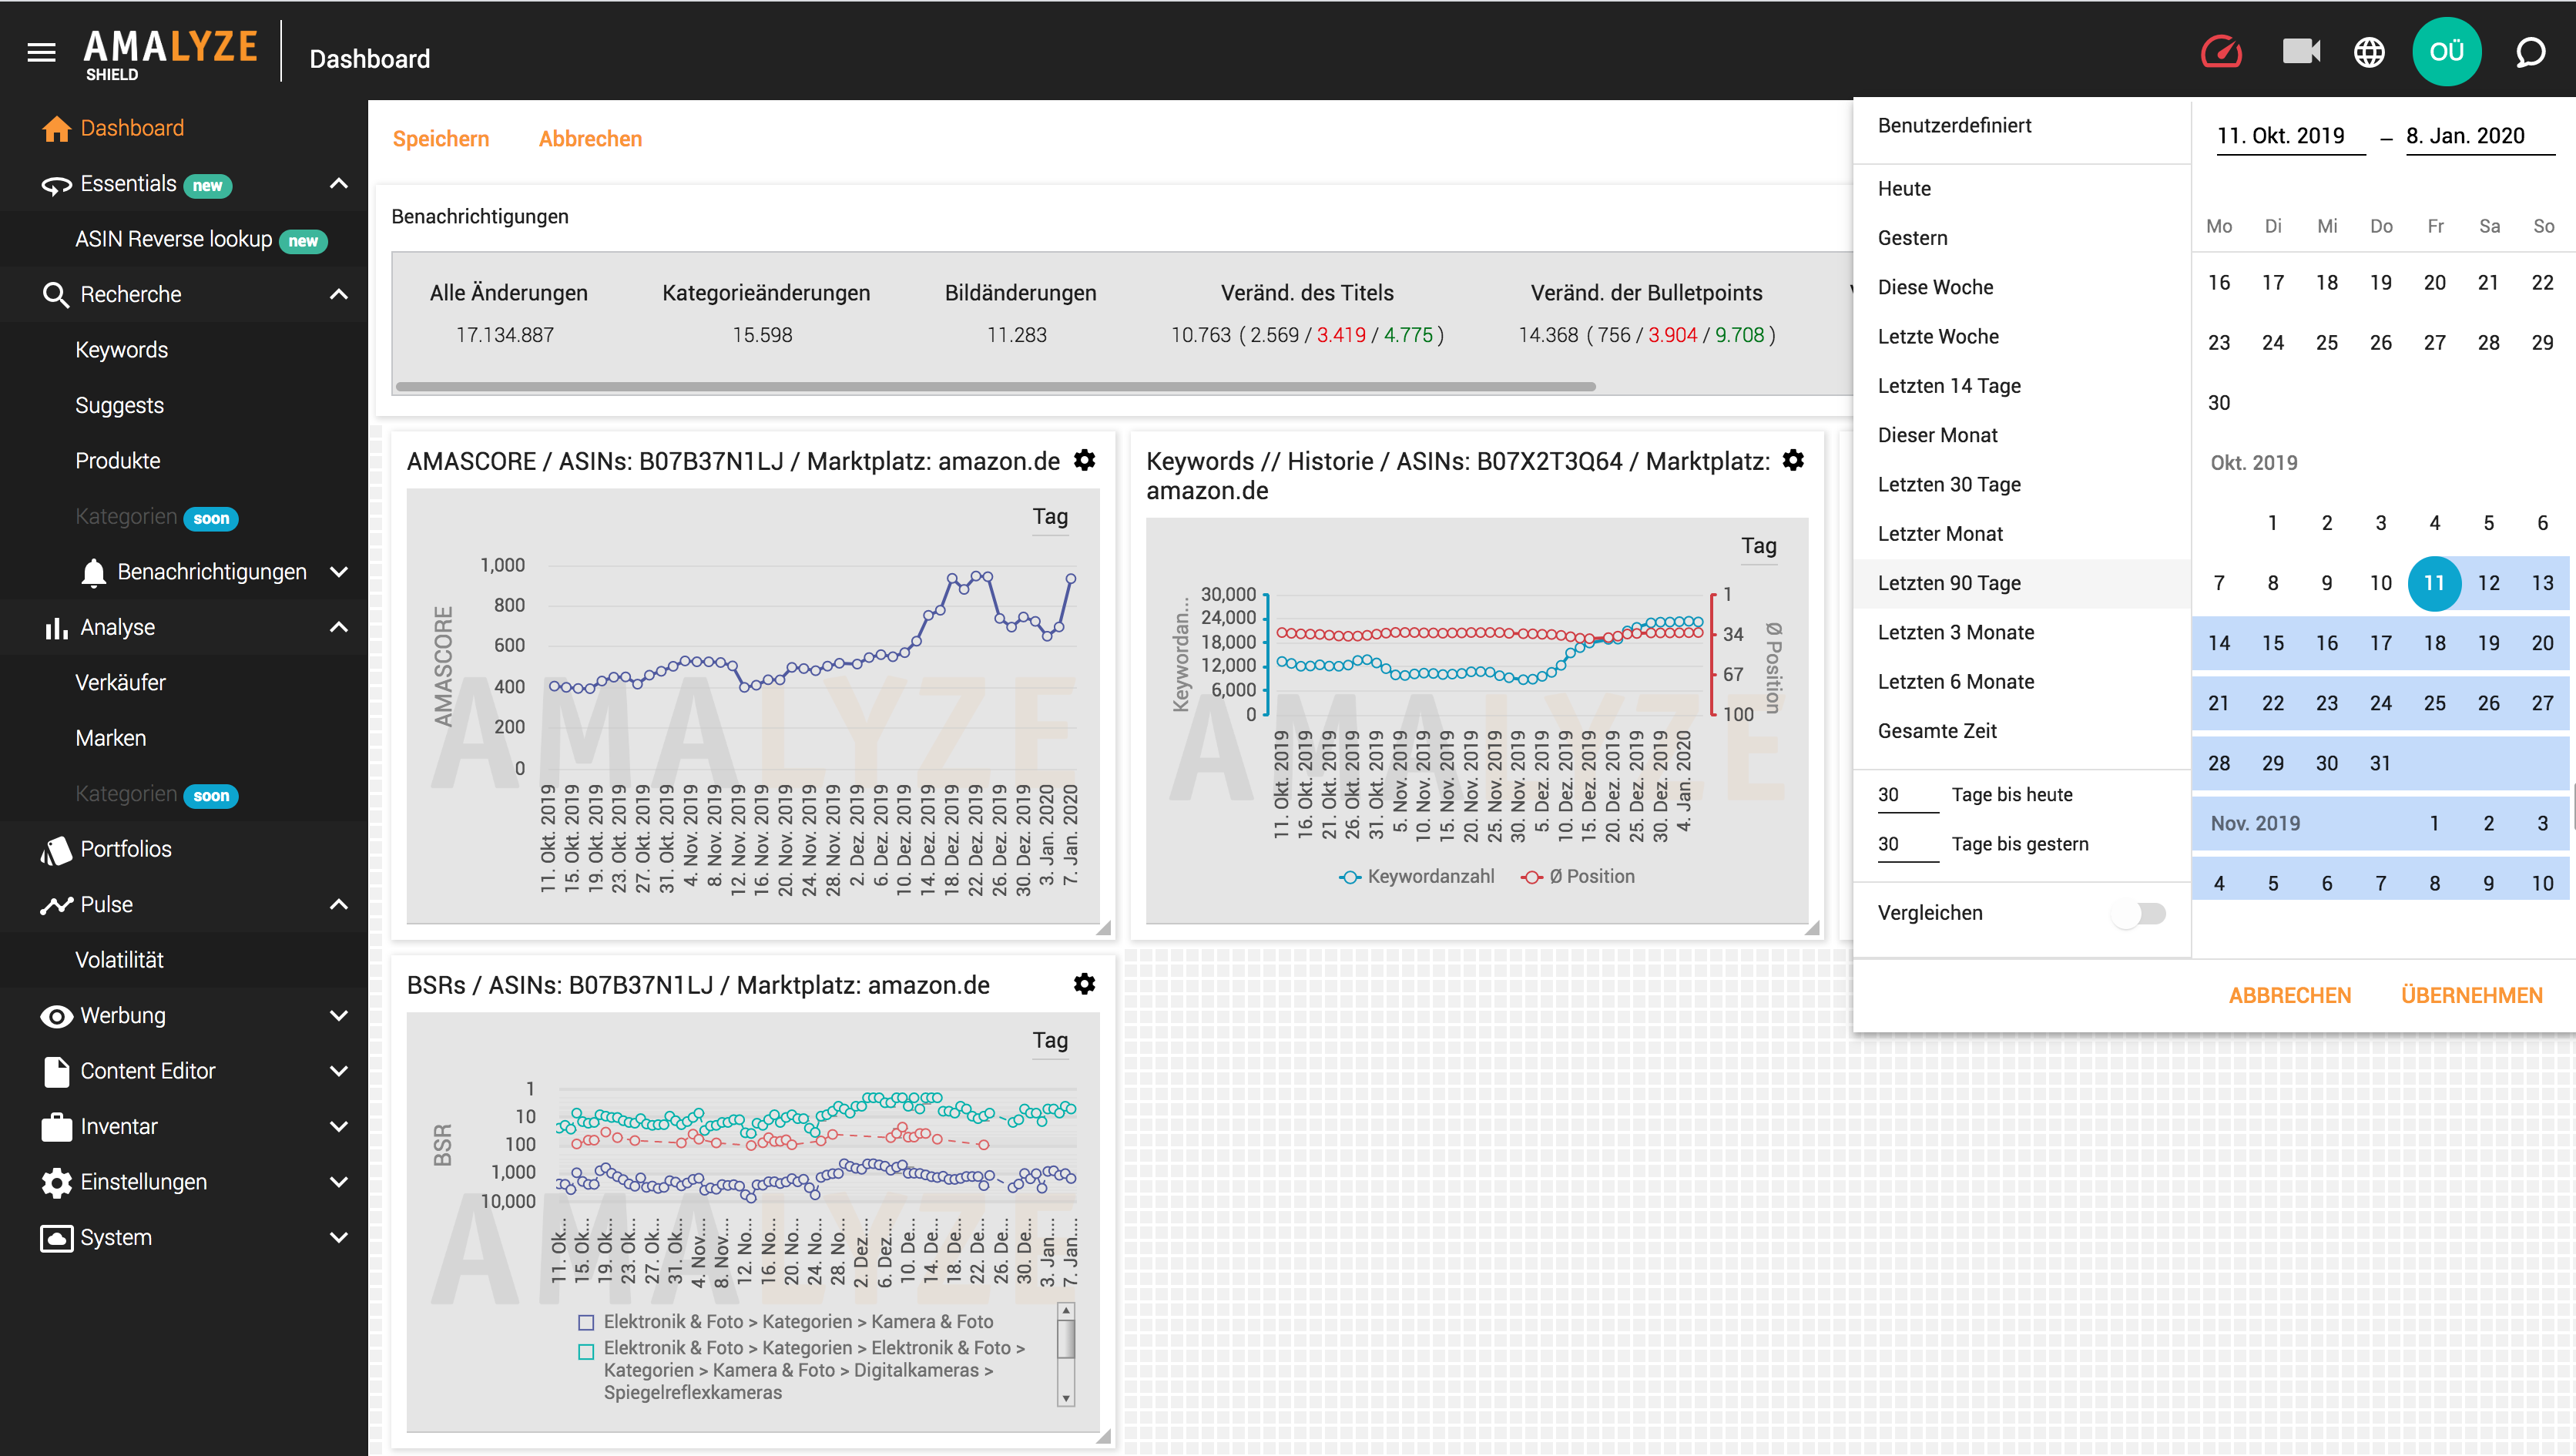2576x1456 pixels.
Task: Click the Analyse bar chart icon
Action: tap(56, 628)
